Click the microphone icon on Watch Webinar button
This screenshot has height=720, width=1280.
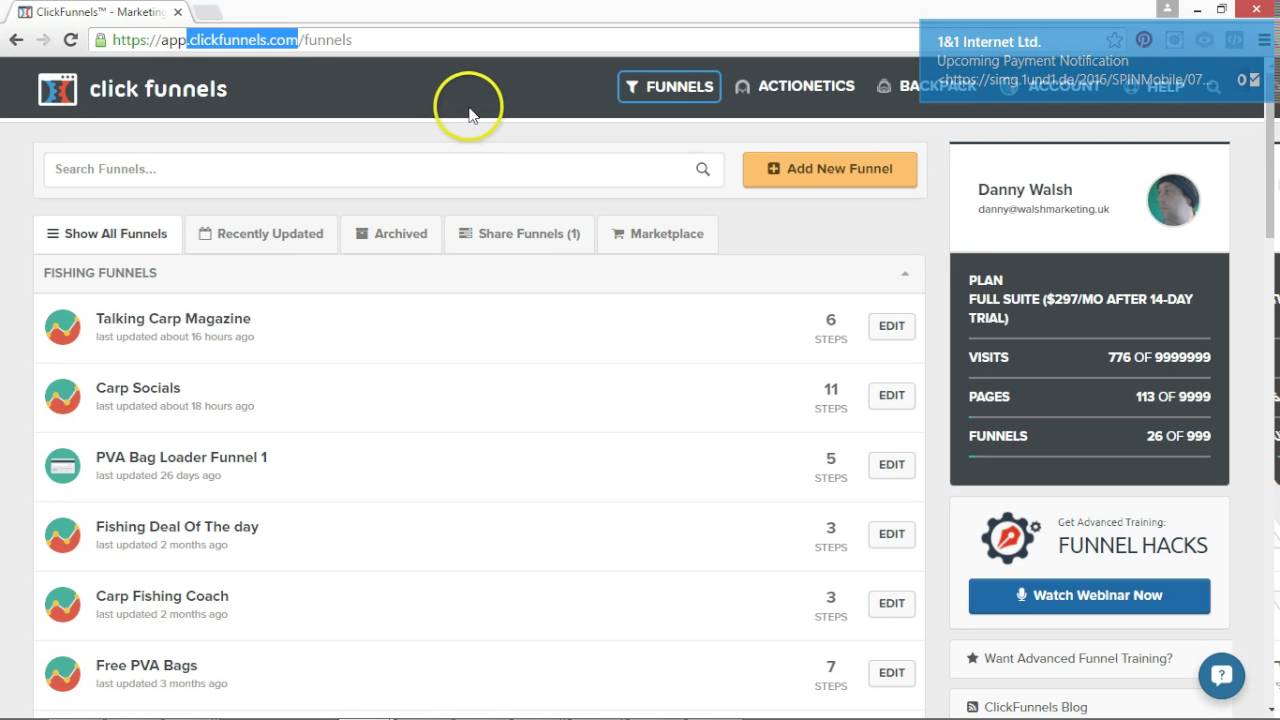(x=1021, y=595)
